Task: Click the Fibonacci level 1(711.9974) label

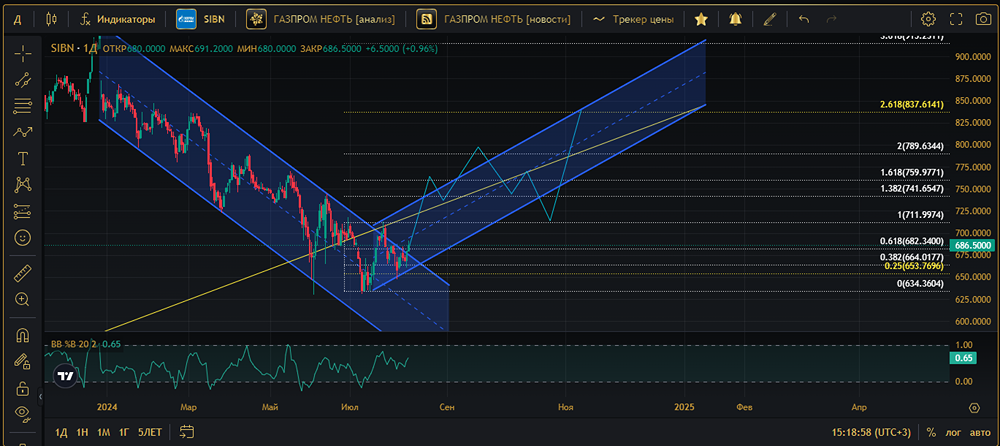Action: [x=920, y=214]
